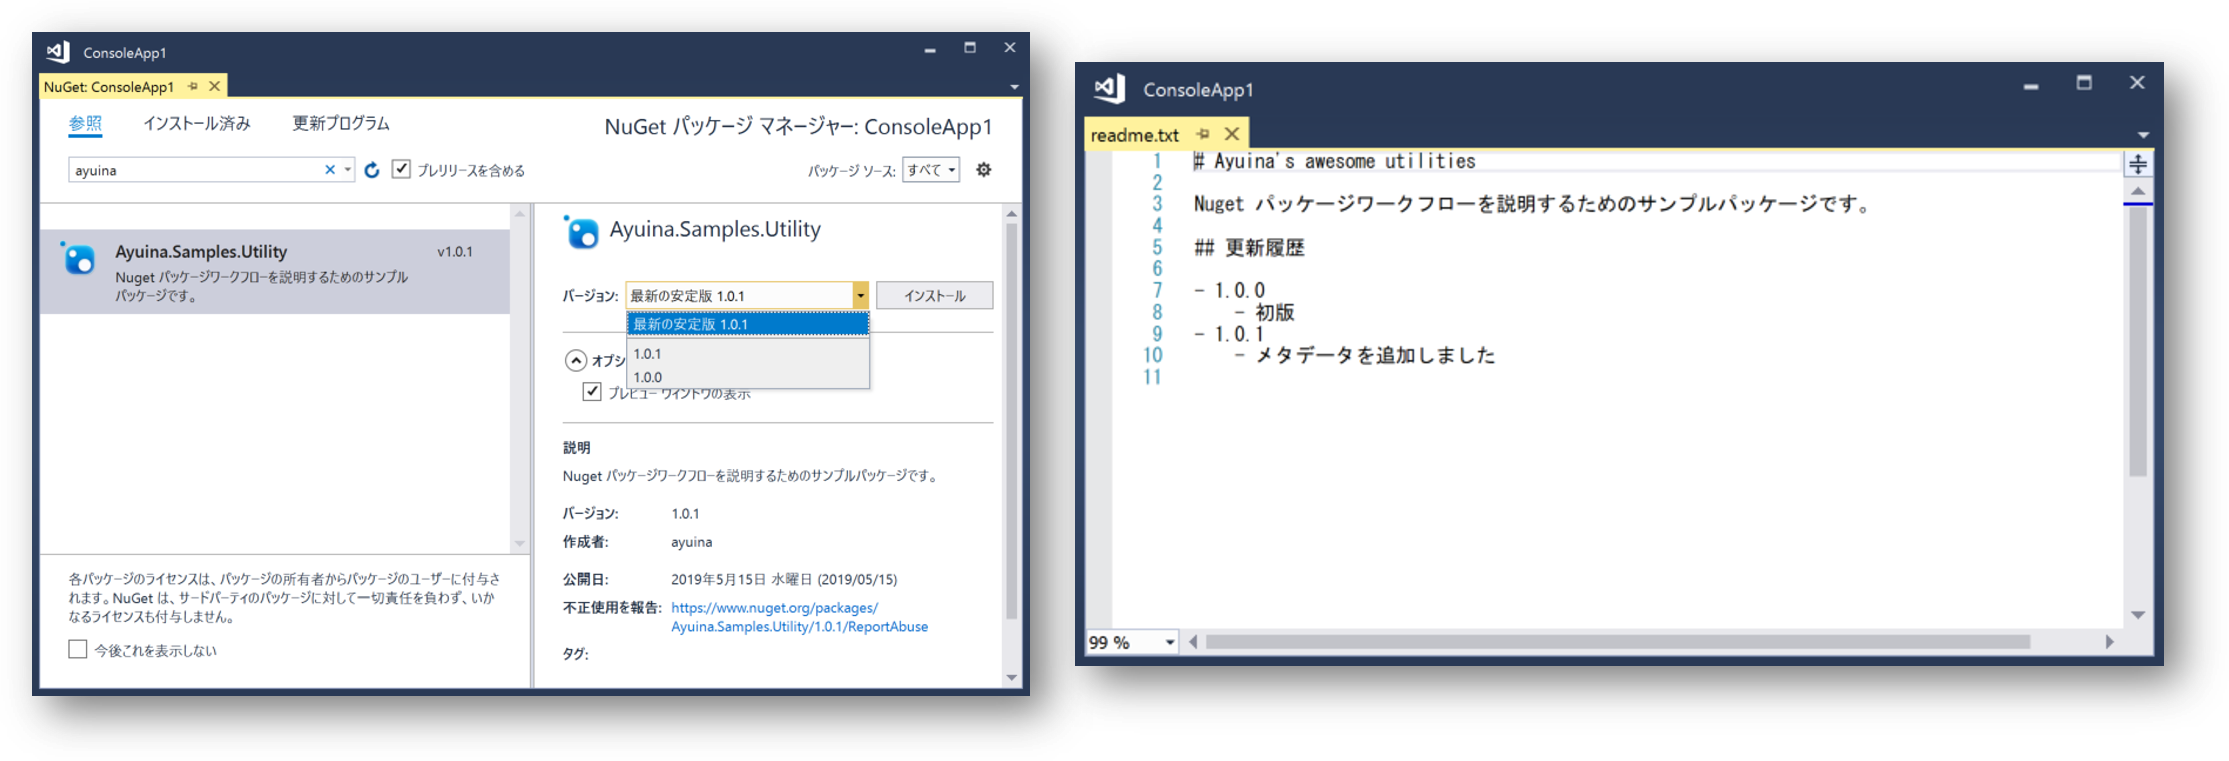The height and width of the screenshot is (761, 2229).
Task: Click the split editor icon in readme window
Action: click(x=2137, y=164)
